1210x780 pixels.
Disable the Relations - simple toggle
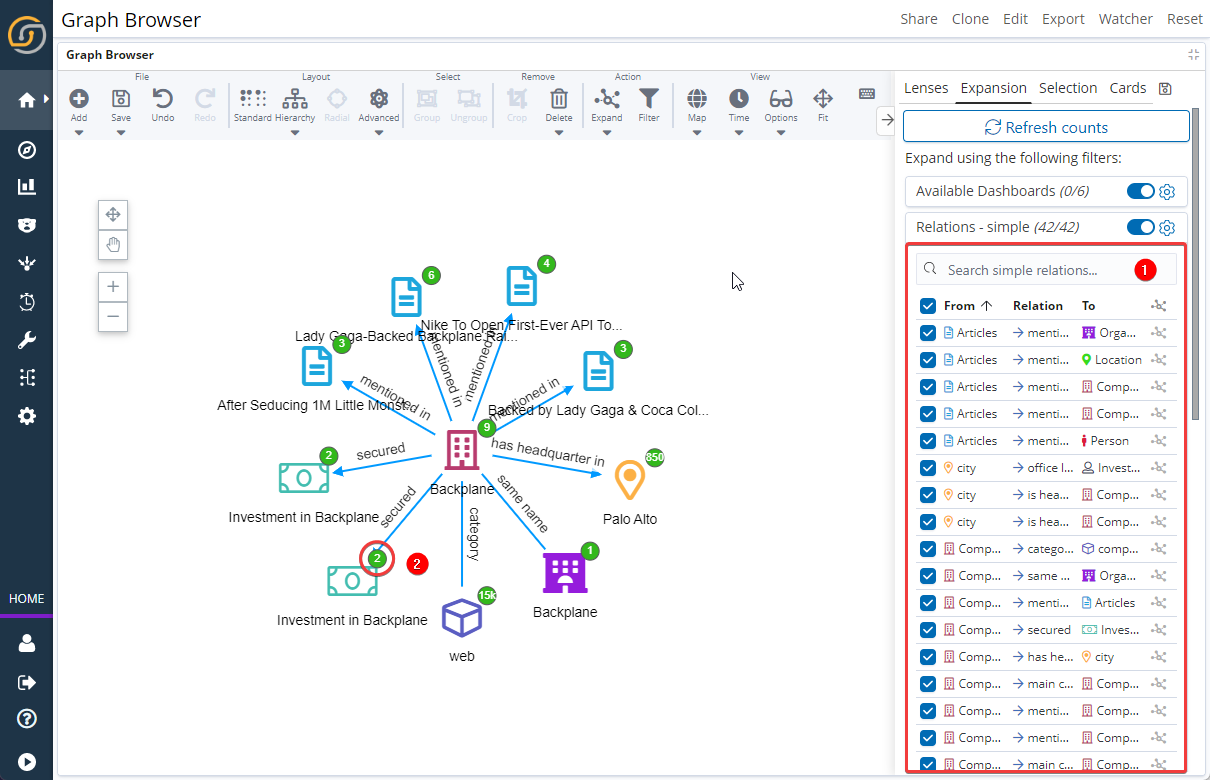(x=1140, y=227)
